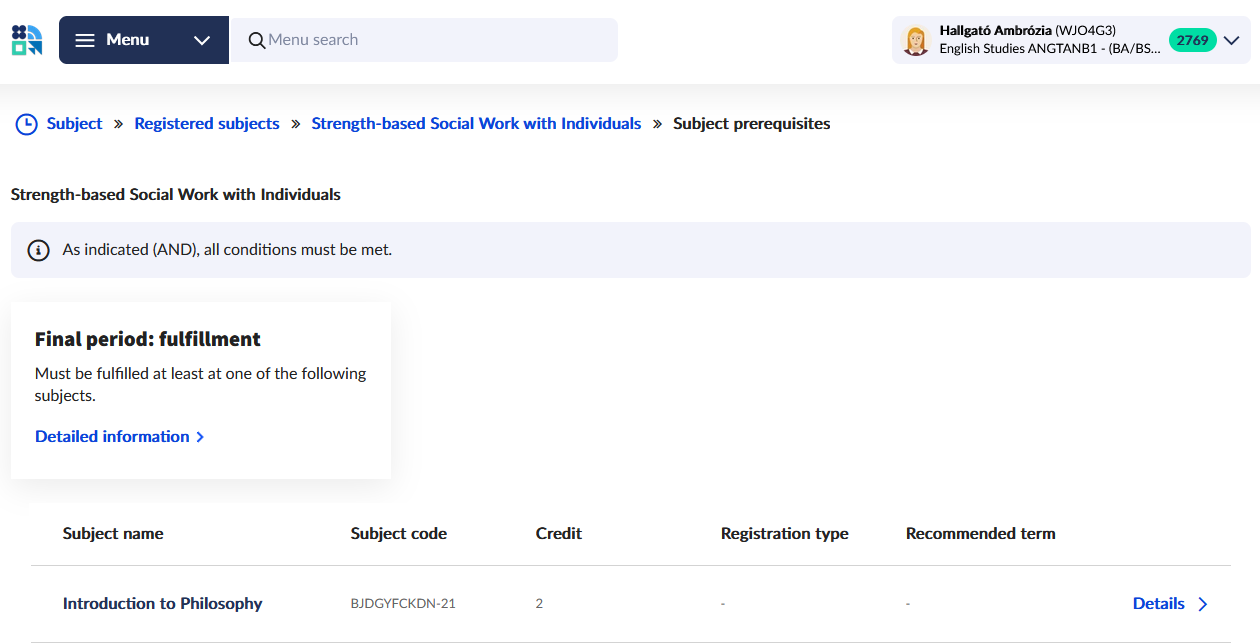
Task: Select the Introduction to Philosophy subject name
Action: point(162,604)
